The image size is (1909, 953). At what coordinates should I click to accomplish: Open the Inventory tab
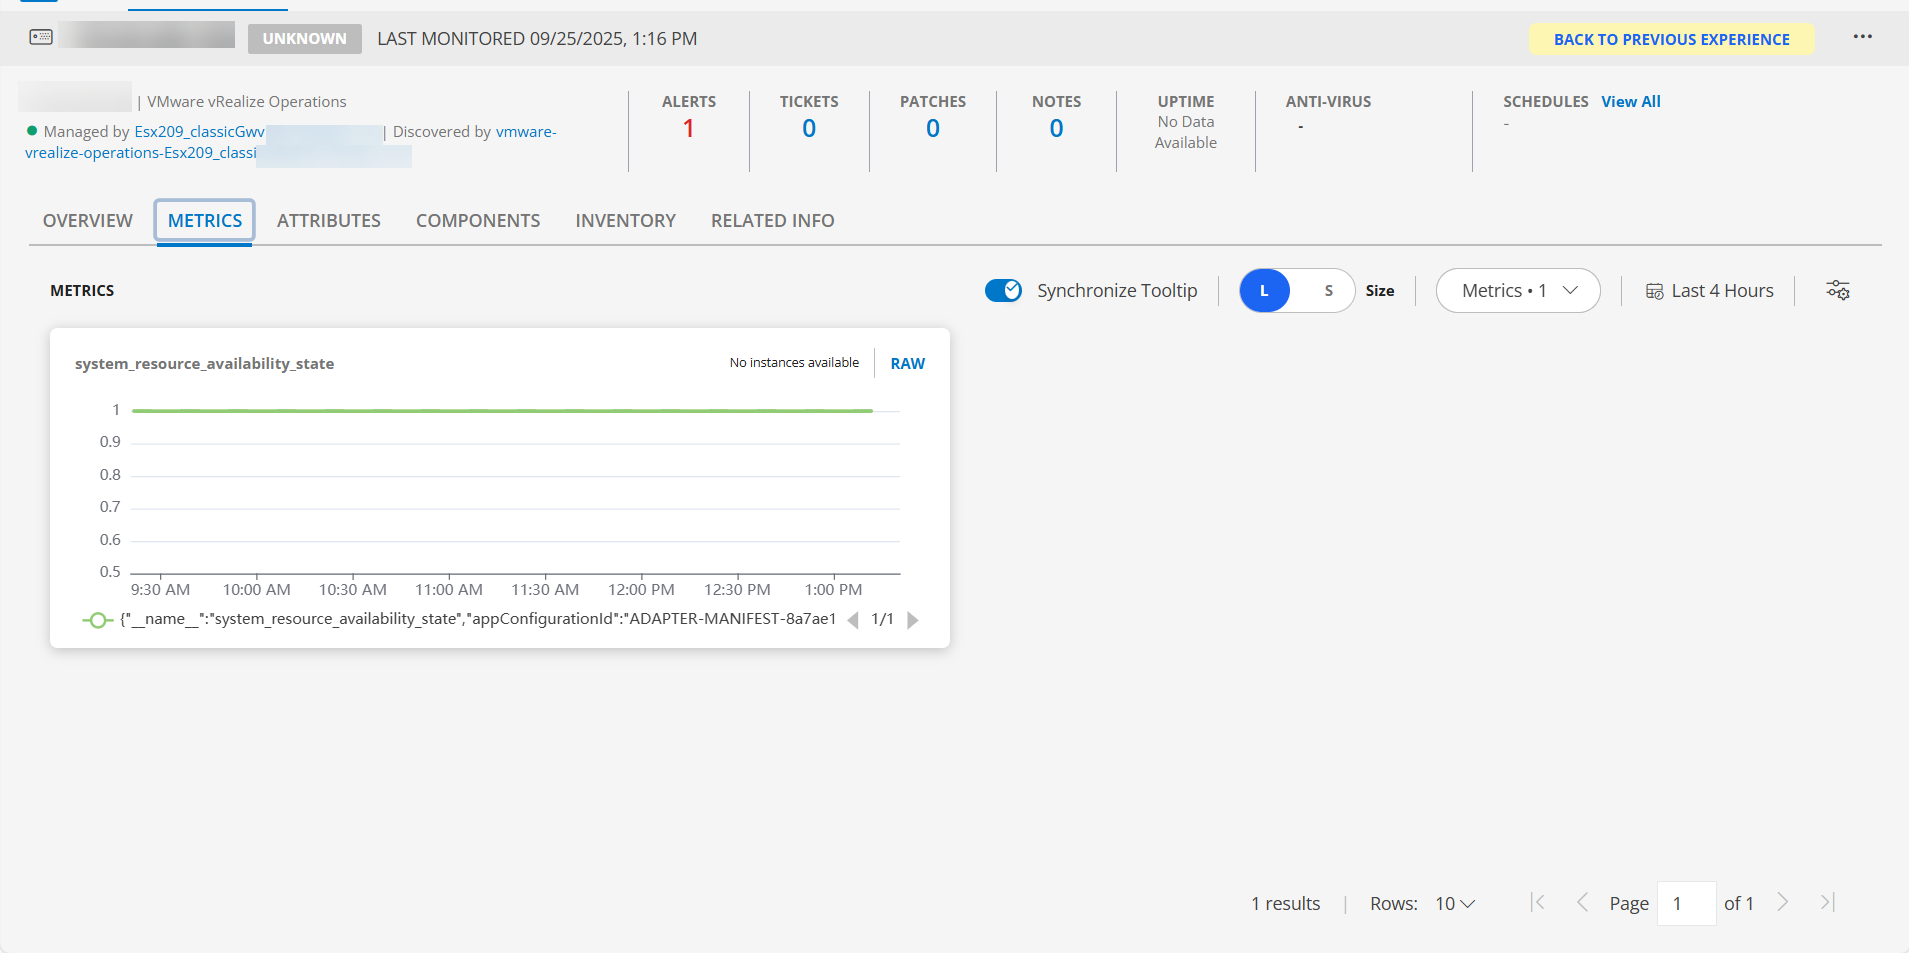click(625, 220)
